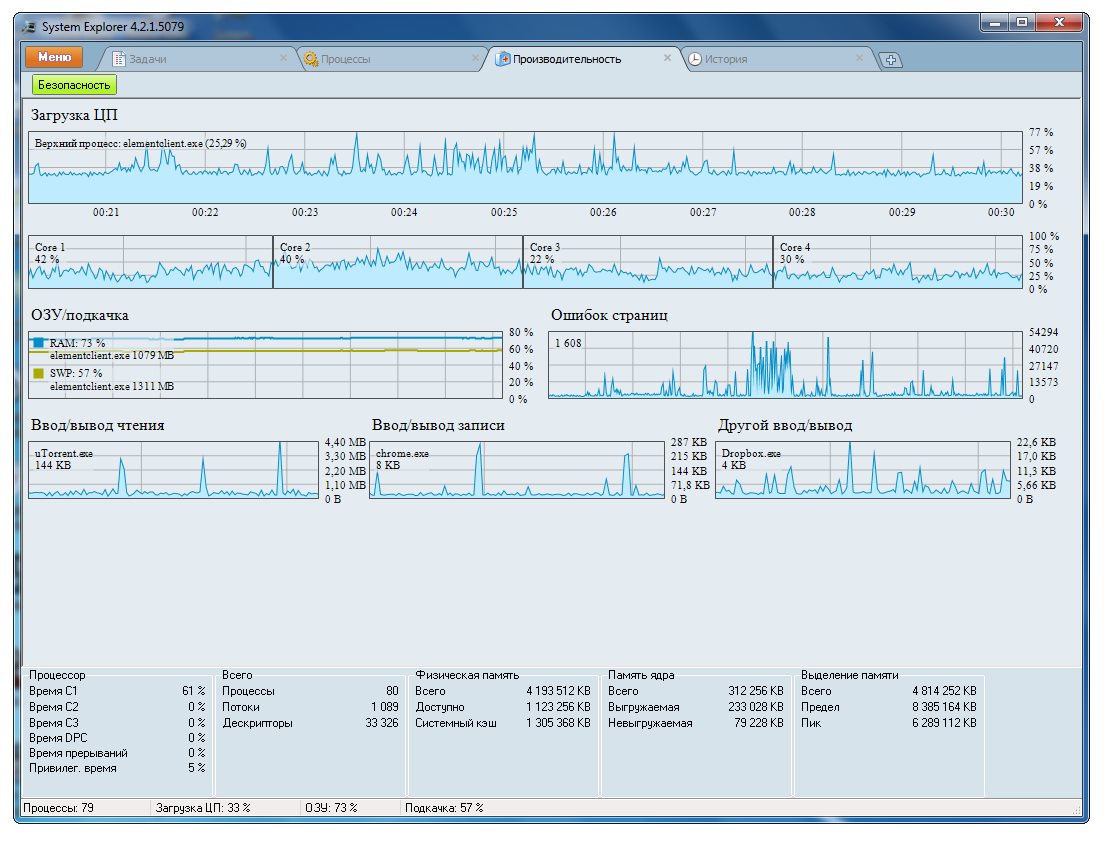This screenshot has height=843, width=1107.
Task: Click the olive SWP legend swatch
Action: point(39,373)
